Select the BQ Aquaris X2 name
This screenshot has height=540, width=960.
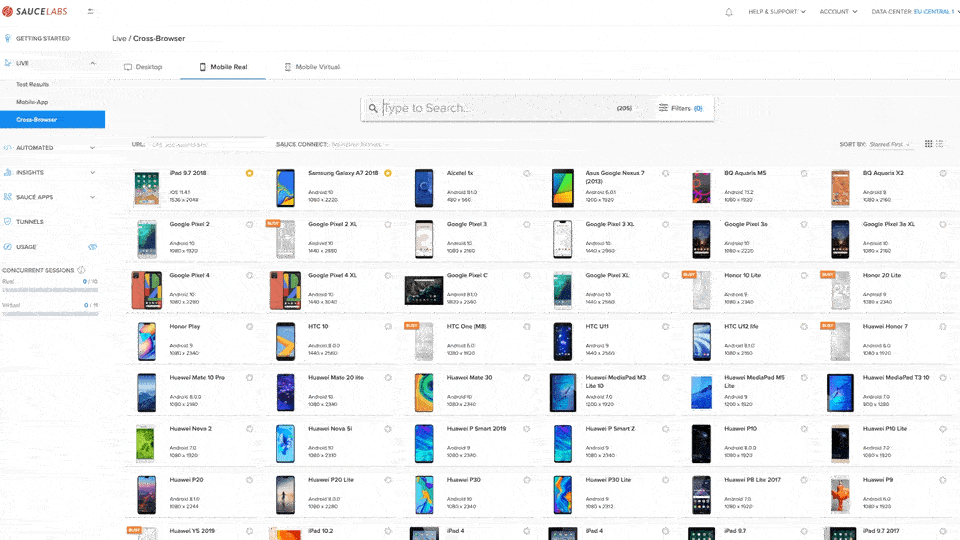(x=883, y=173)
